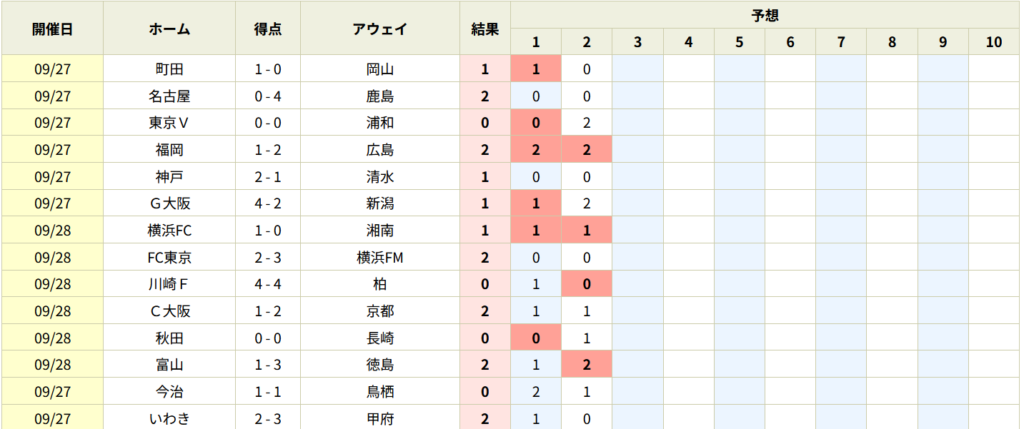Click the 結果 column header
Viewport: 1024px width, 429px height.
click(485, 29)
